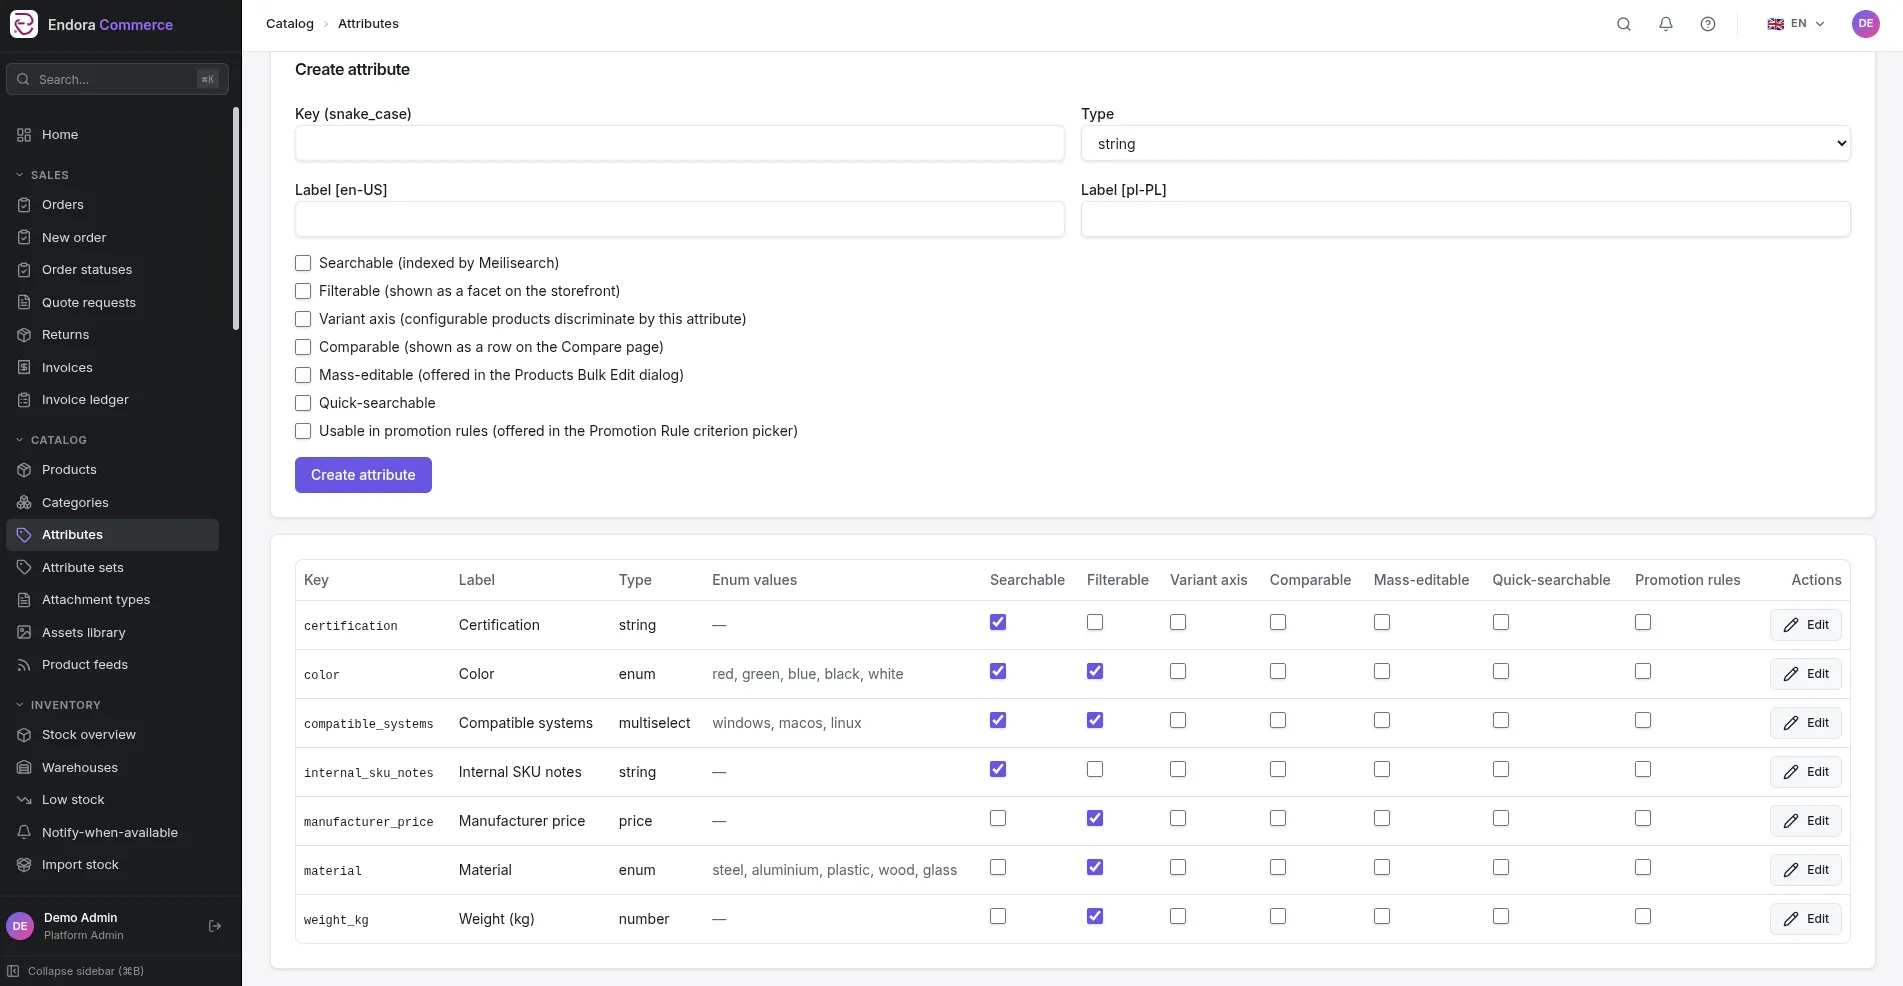Check Promotion rules for the material row
Image resolution: width=1903 pixels, height=986 pixels.
tap(1643, 867)
